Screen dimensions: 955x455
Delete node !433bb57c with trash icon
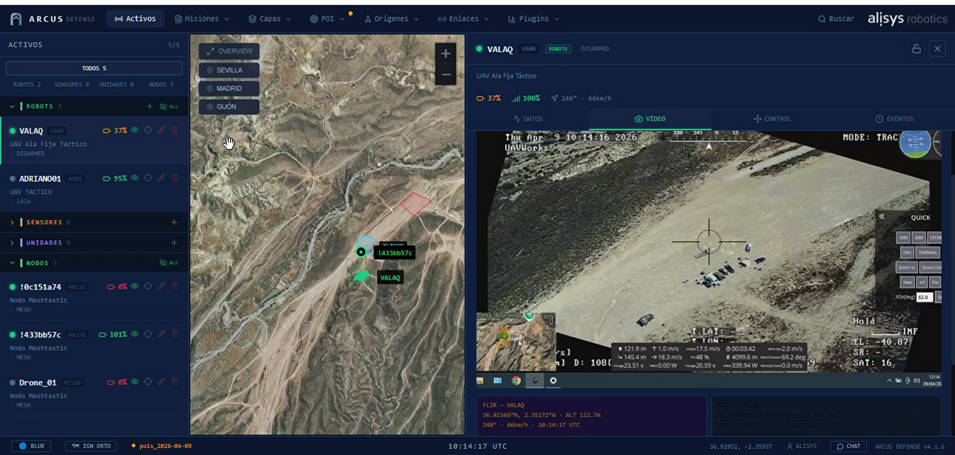(x=175, y=334)
